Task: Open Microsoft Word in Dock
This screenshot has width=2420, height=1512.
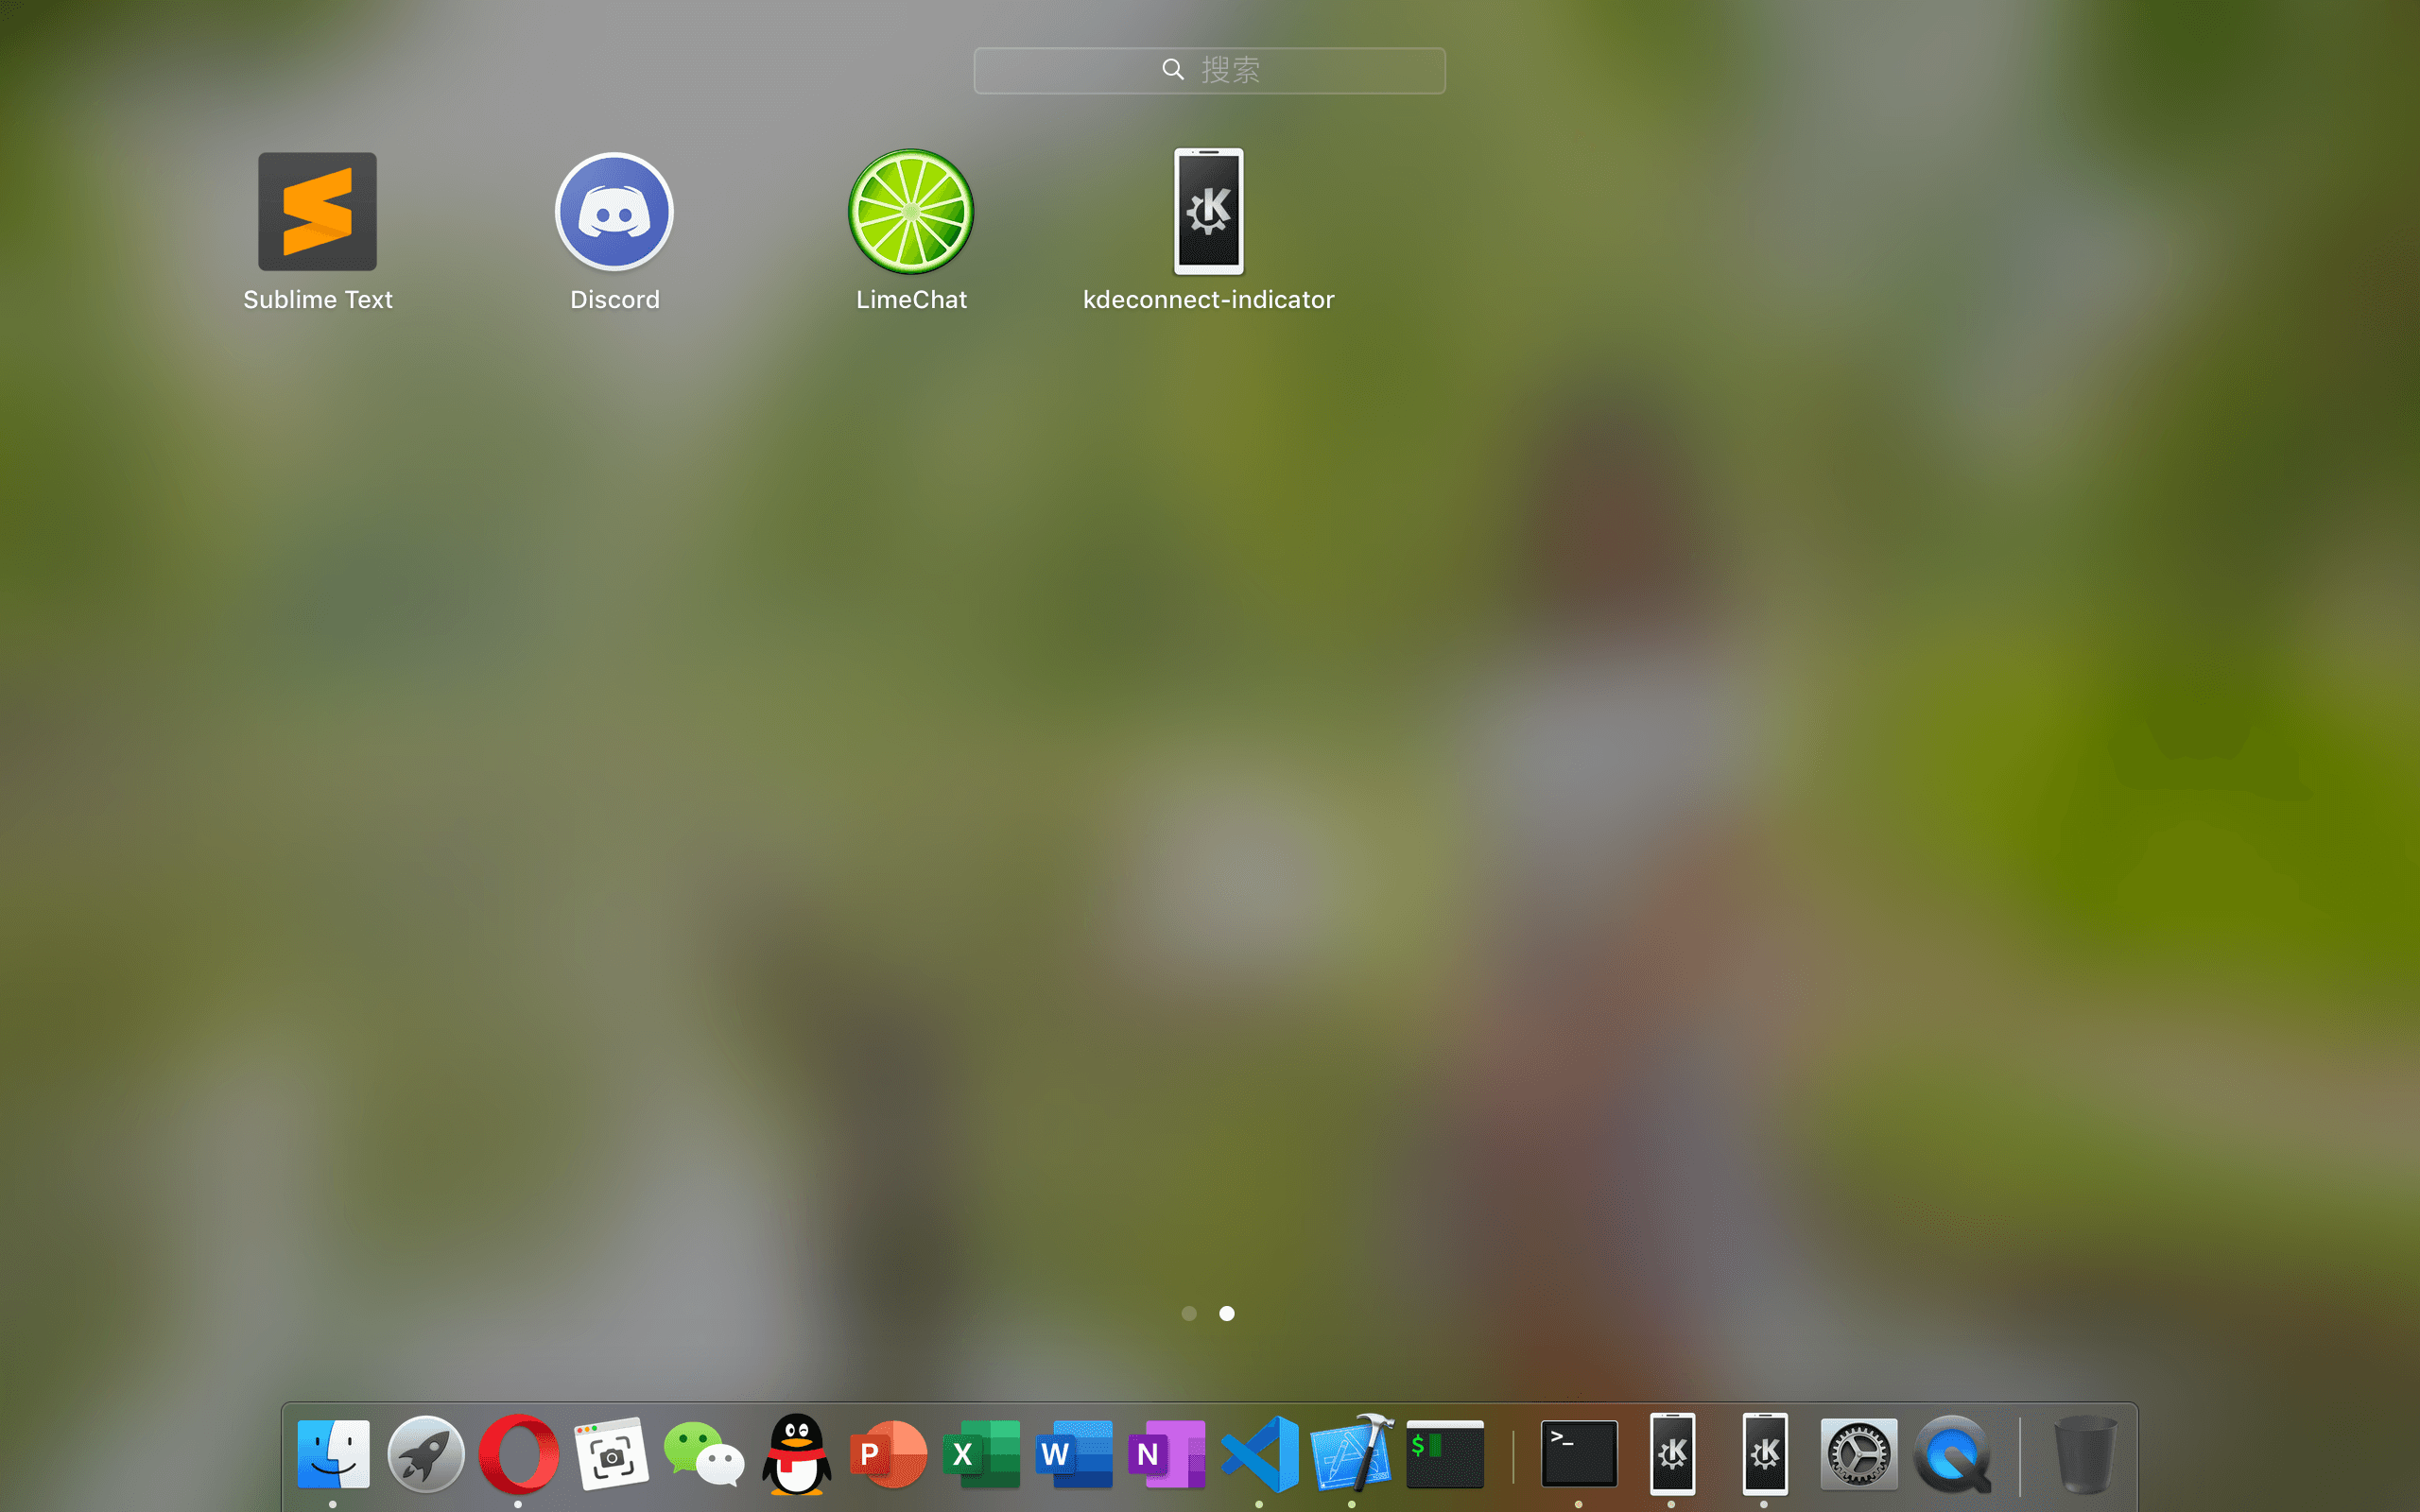Action: (x=1075, y=1454)
